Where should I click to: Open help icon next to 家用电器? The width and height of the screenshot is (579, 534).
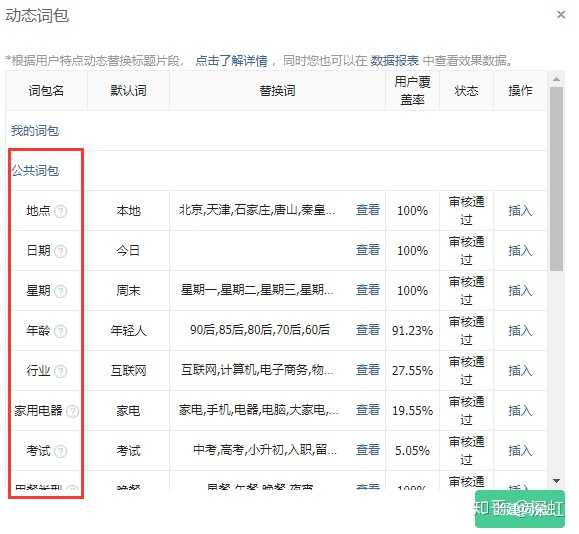(72, 411)
